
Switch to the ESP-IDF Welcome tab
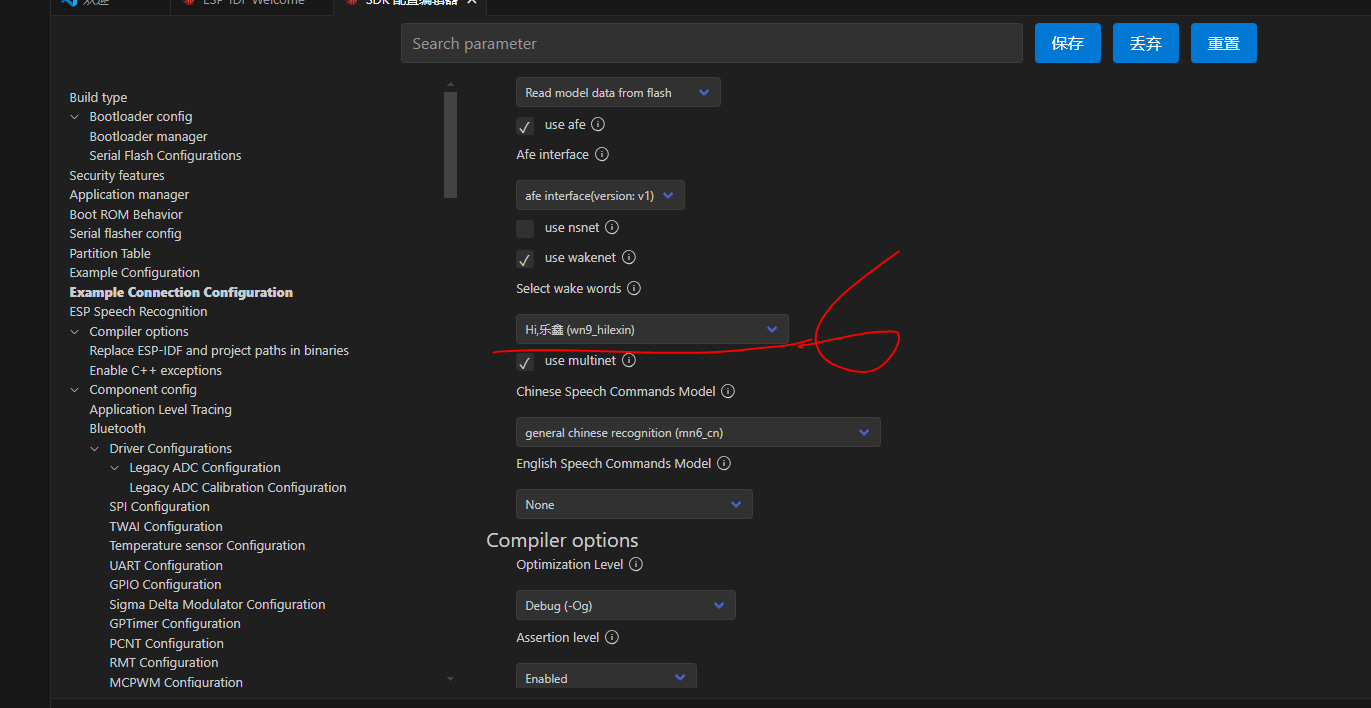(x=252, y=2)
